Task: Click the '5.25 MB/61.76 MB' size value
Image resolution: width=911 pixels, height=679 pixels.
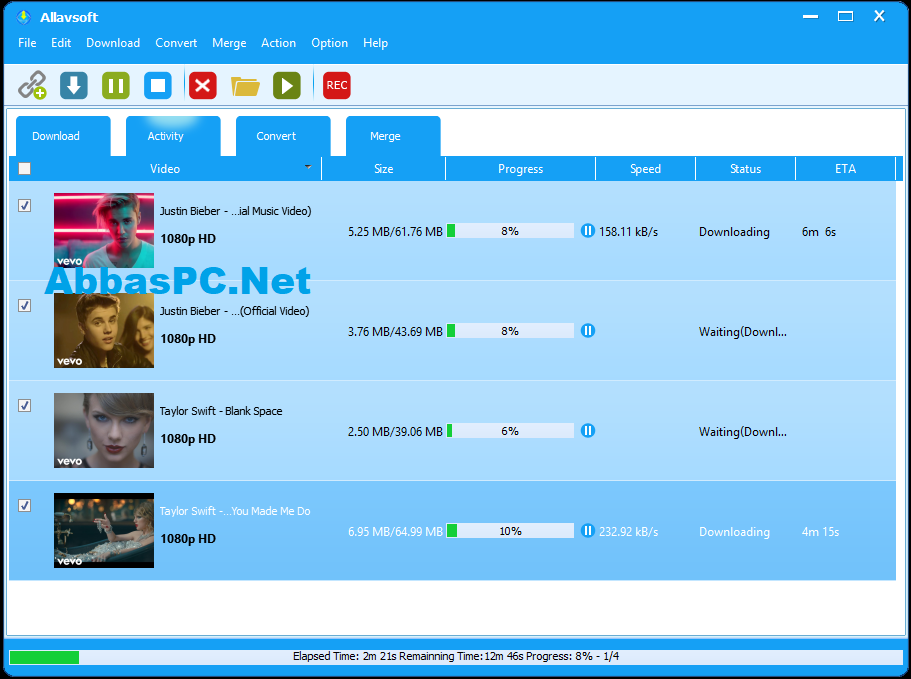Action: coord(395,232)
